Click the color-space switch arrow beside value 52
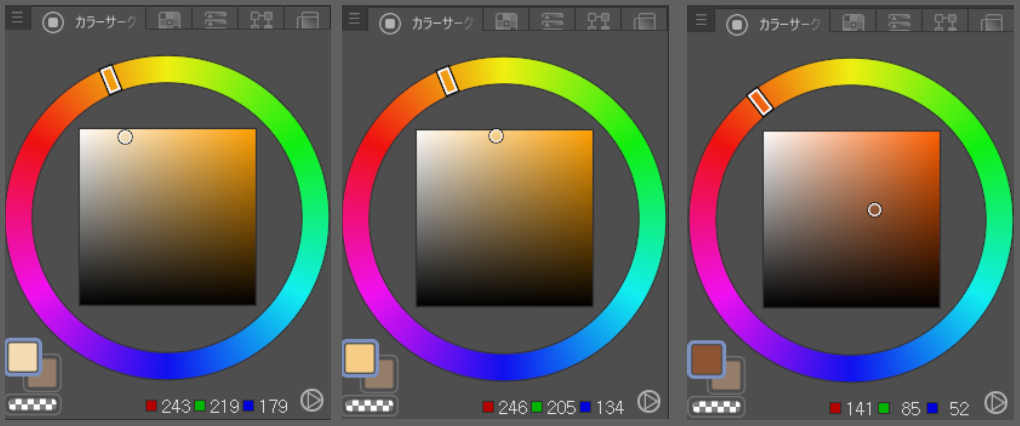 point(995,403)
